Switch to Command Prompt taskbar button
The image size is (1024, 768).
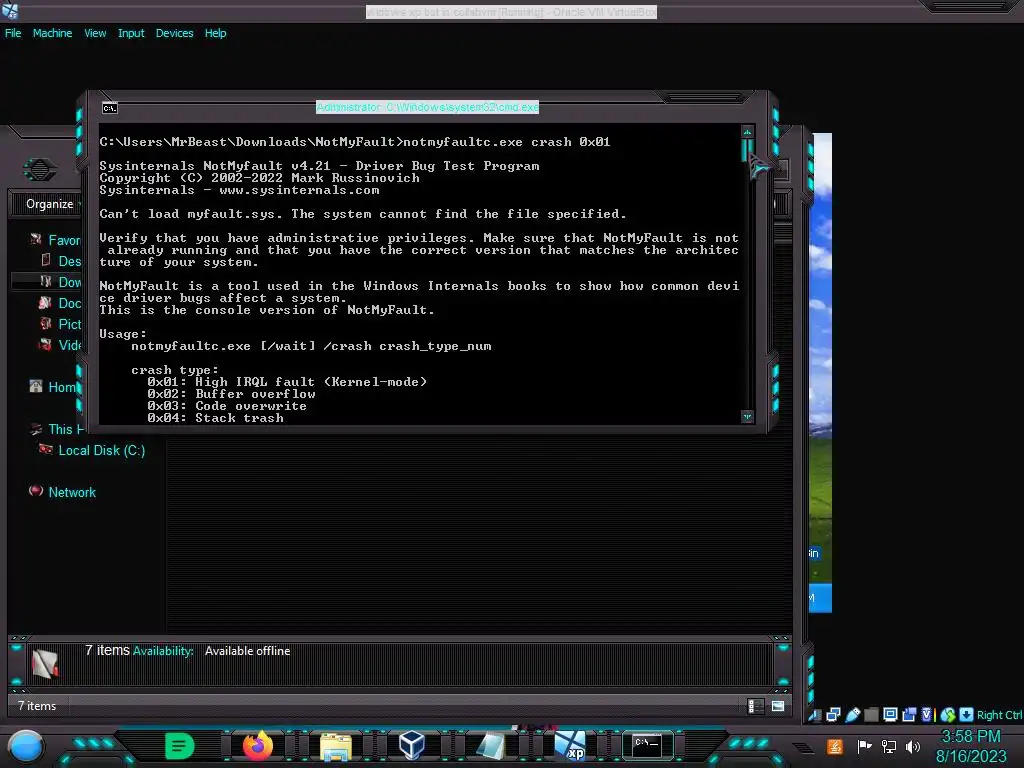click(647, 745)
